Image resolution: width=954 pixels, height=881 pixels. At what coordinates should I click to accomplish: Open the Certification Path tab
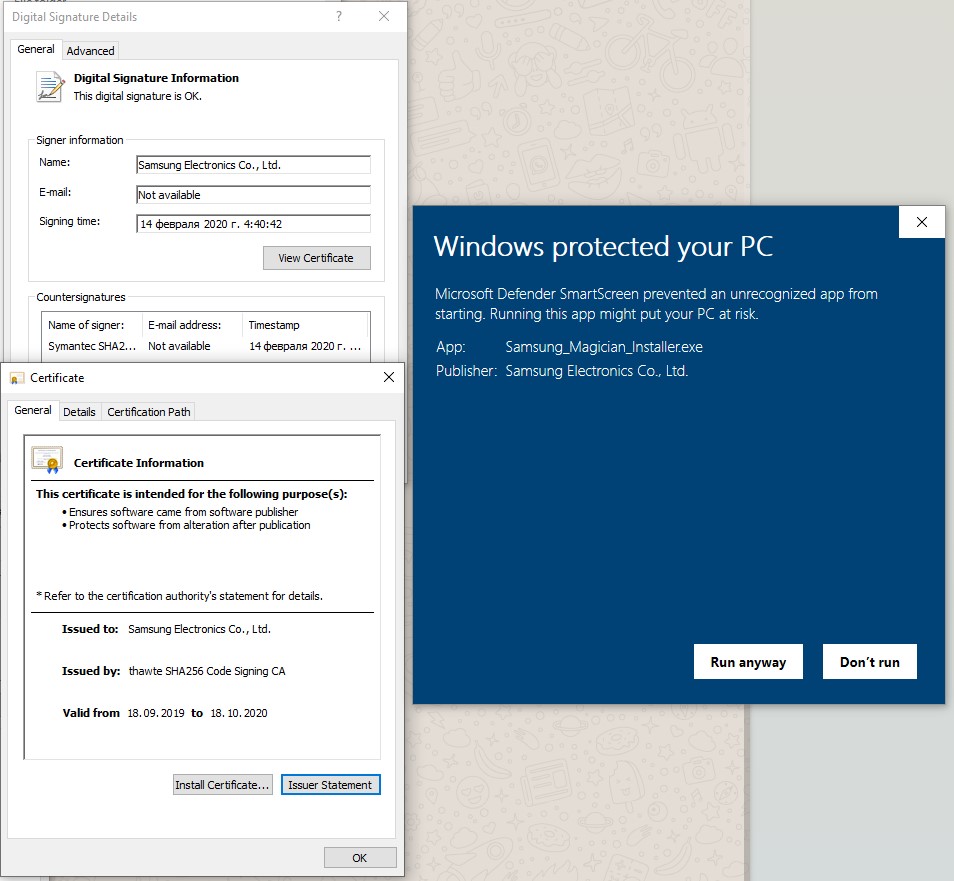(x=148, y=411)
